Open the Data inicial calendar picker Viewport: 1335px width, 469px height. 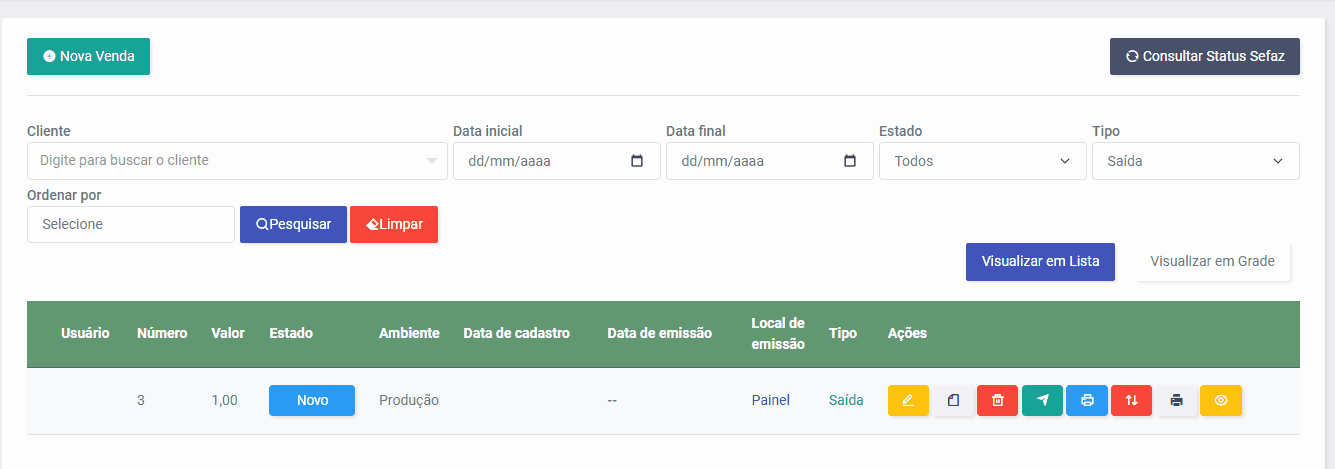pos(637,161)
